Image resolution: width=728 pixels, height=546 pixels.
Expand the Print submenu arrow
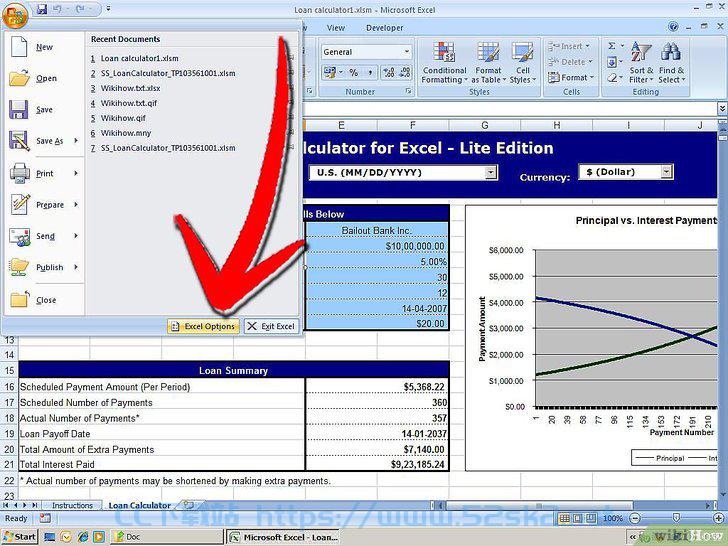[x=76, y=173]
